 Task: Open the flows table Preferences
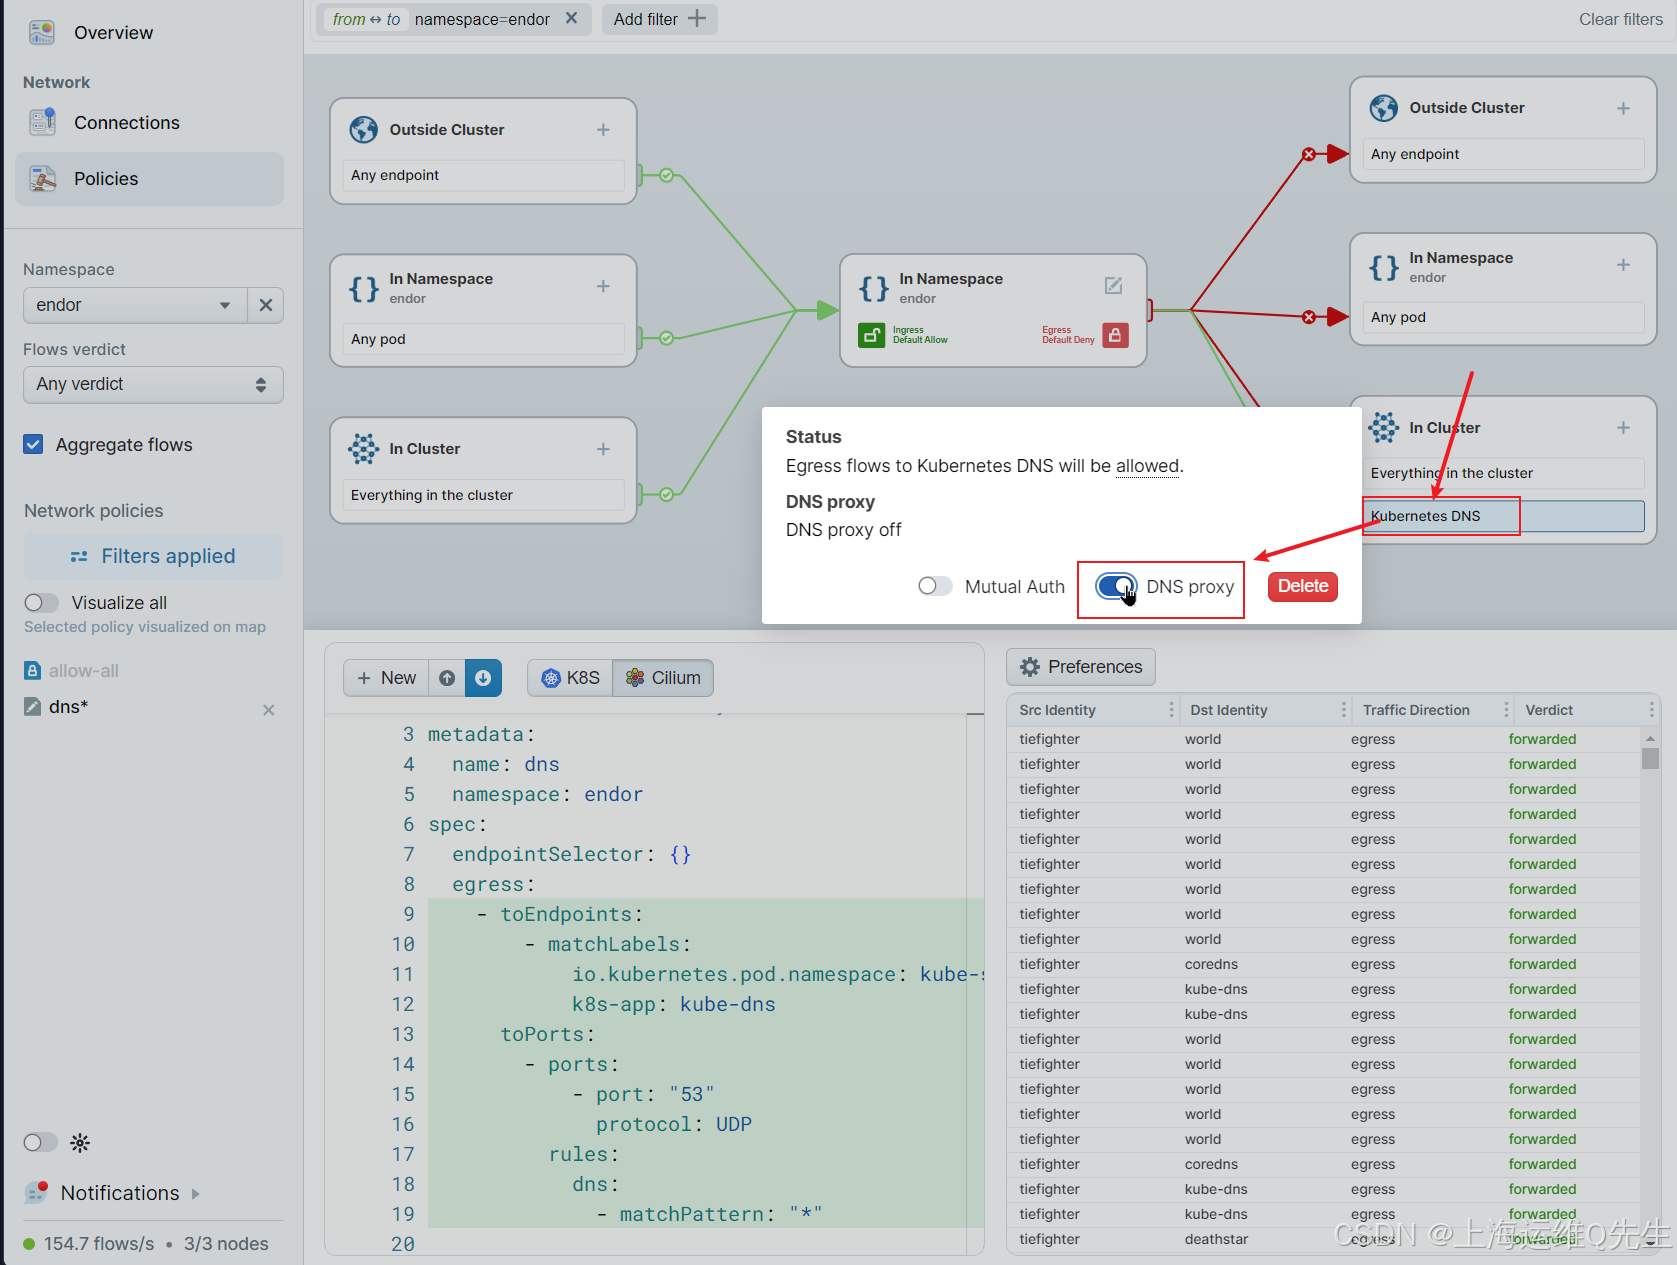[1081, 667]
